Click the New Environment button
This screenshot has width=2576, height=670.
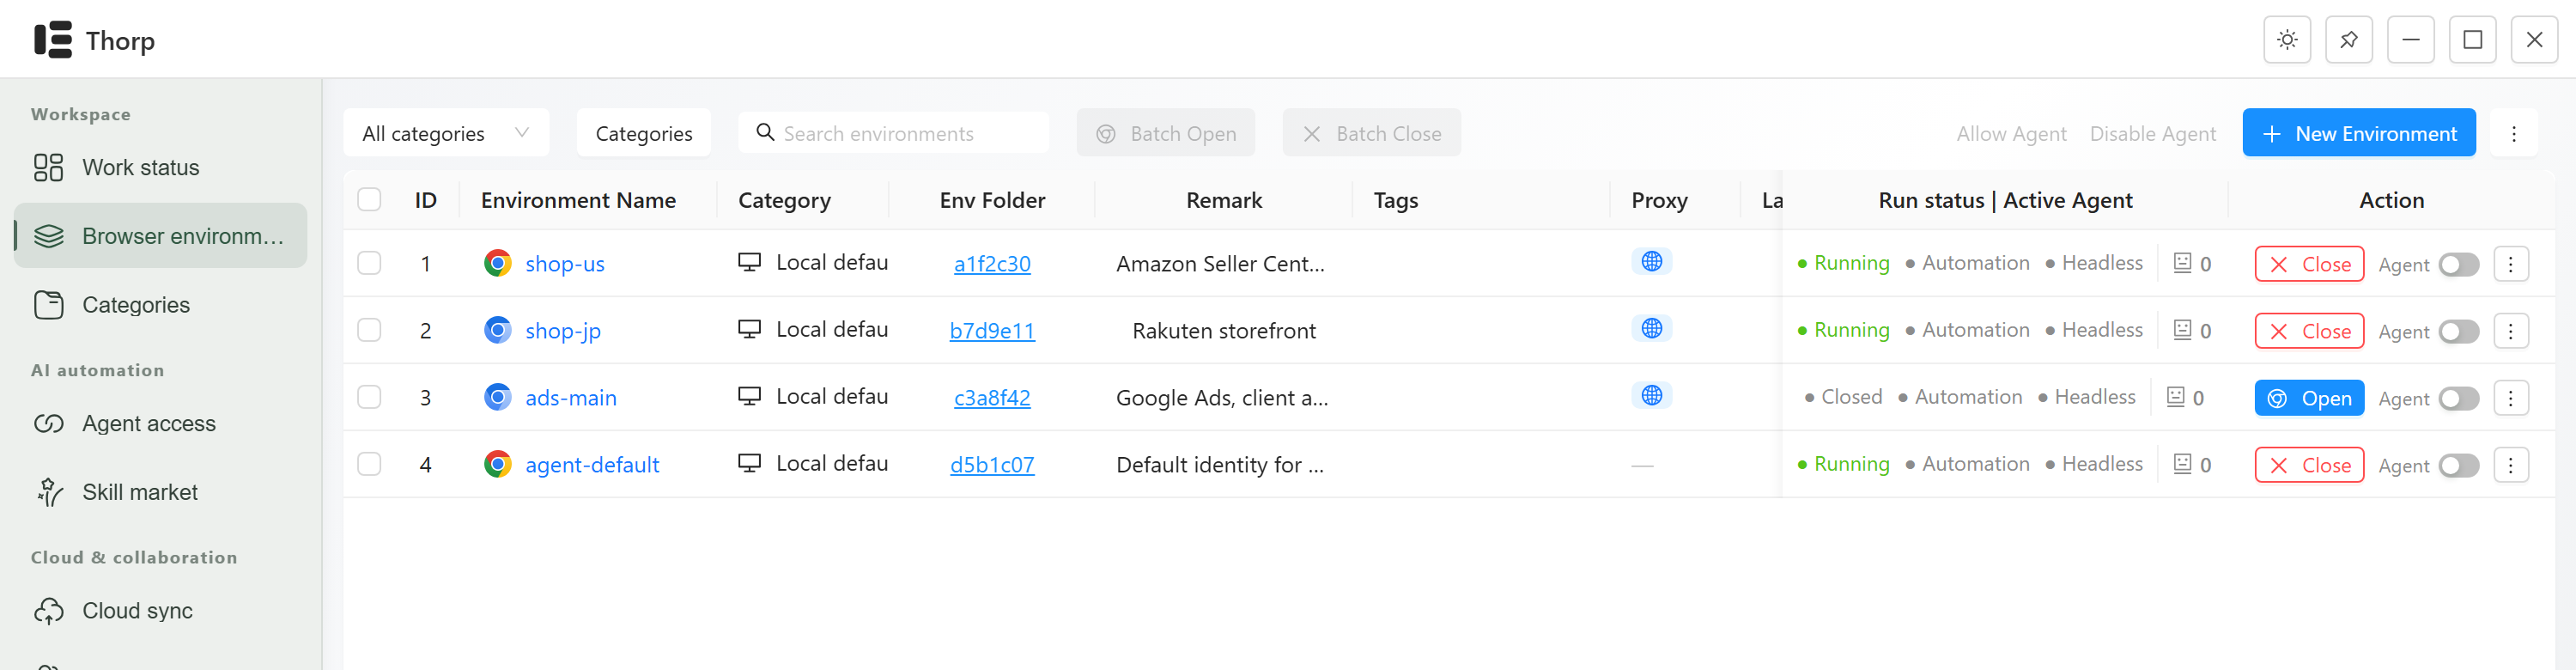2358,133
